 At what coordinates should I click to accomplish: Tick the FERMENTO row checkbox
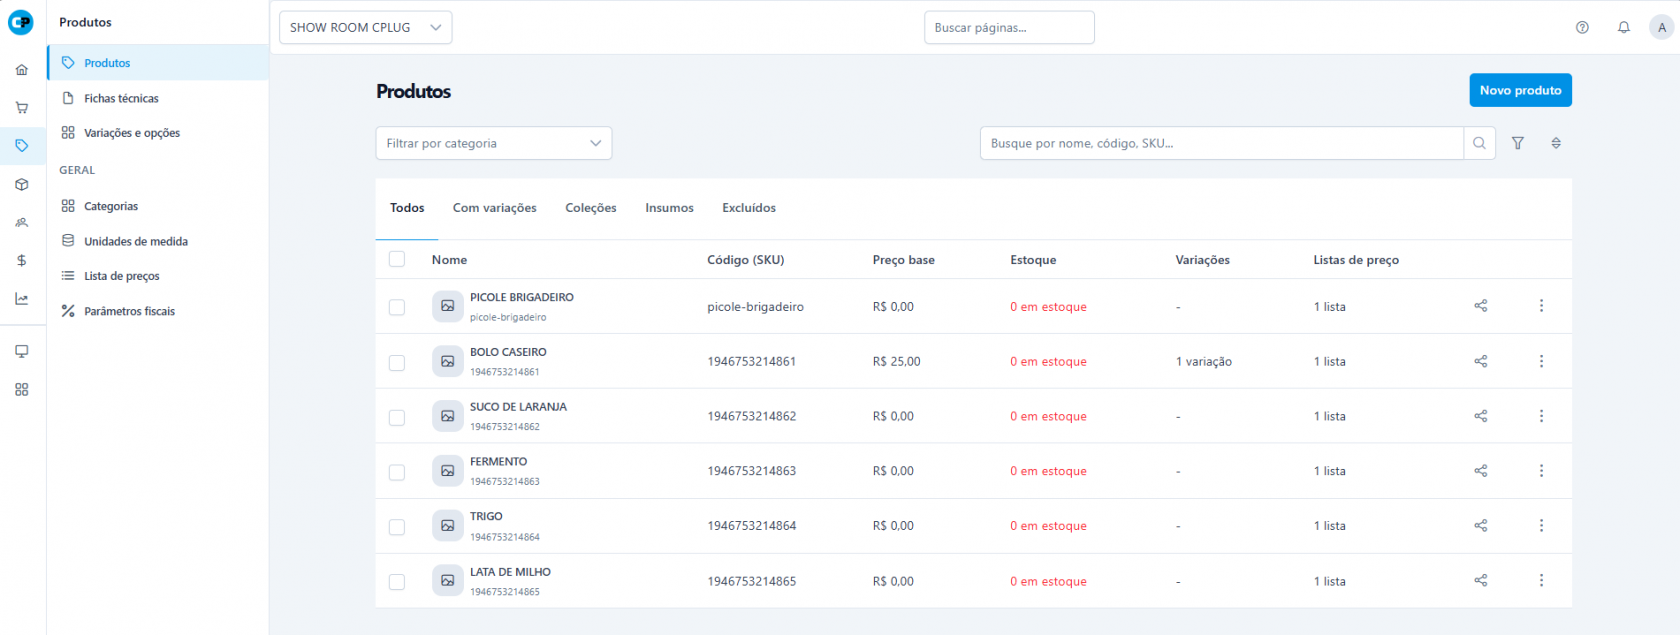397,472
